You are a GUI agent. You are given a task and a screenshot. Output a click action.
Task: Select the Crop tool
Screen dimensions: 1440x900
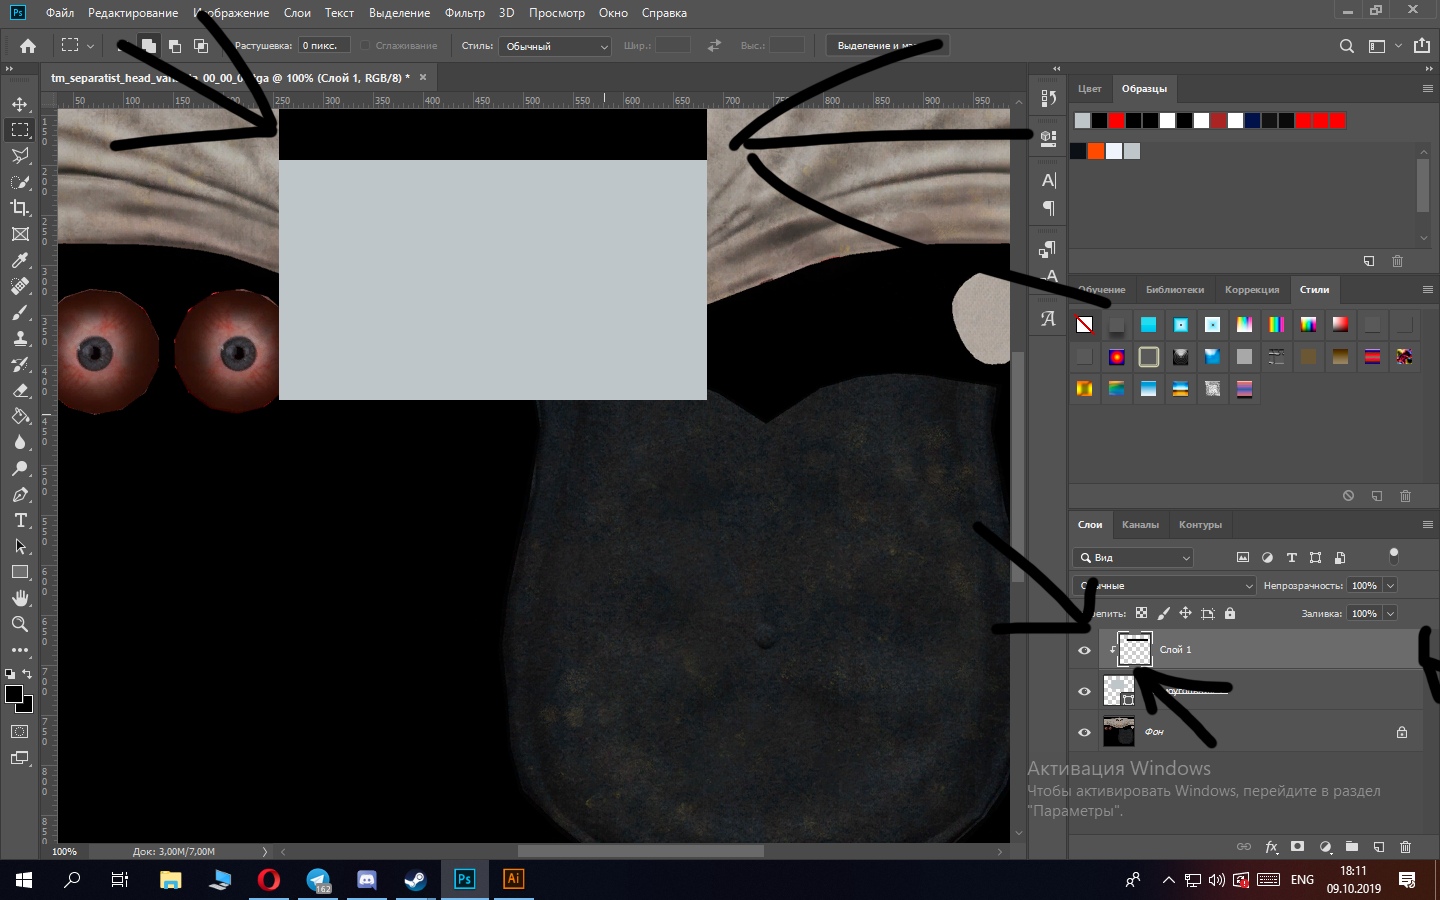pos(20,208)
